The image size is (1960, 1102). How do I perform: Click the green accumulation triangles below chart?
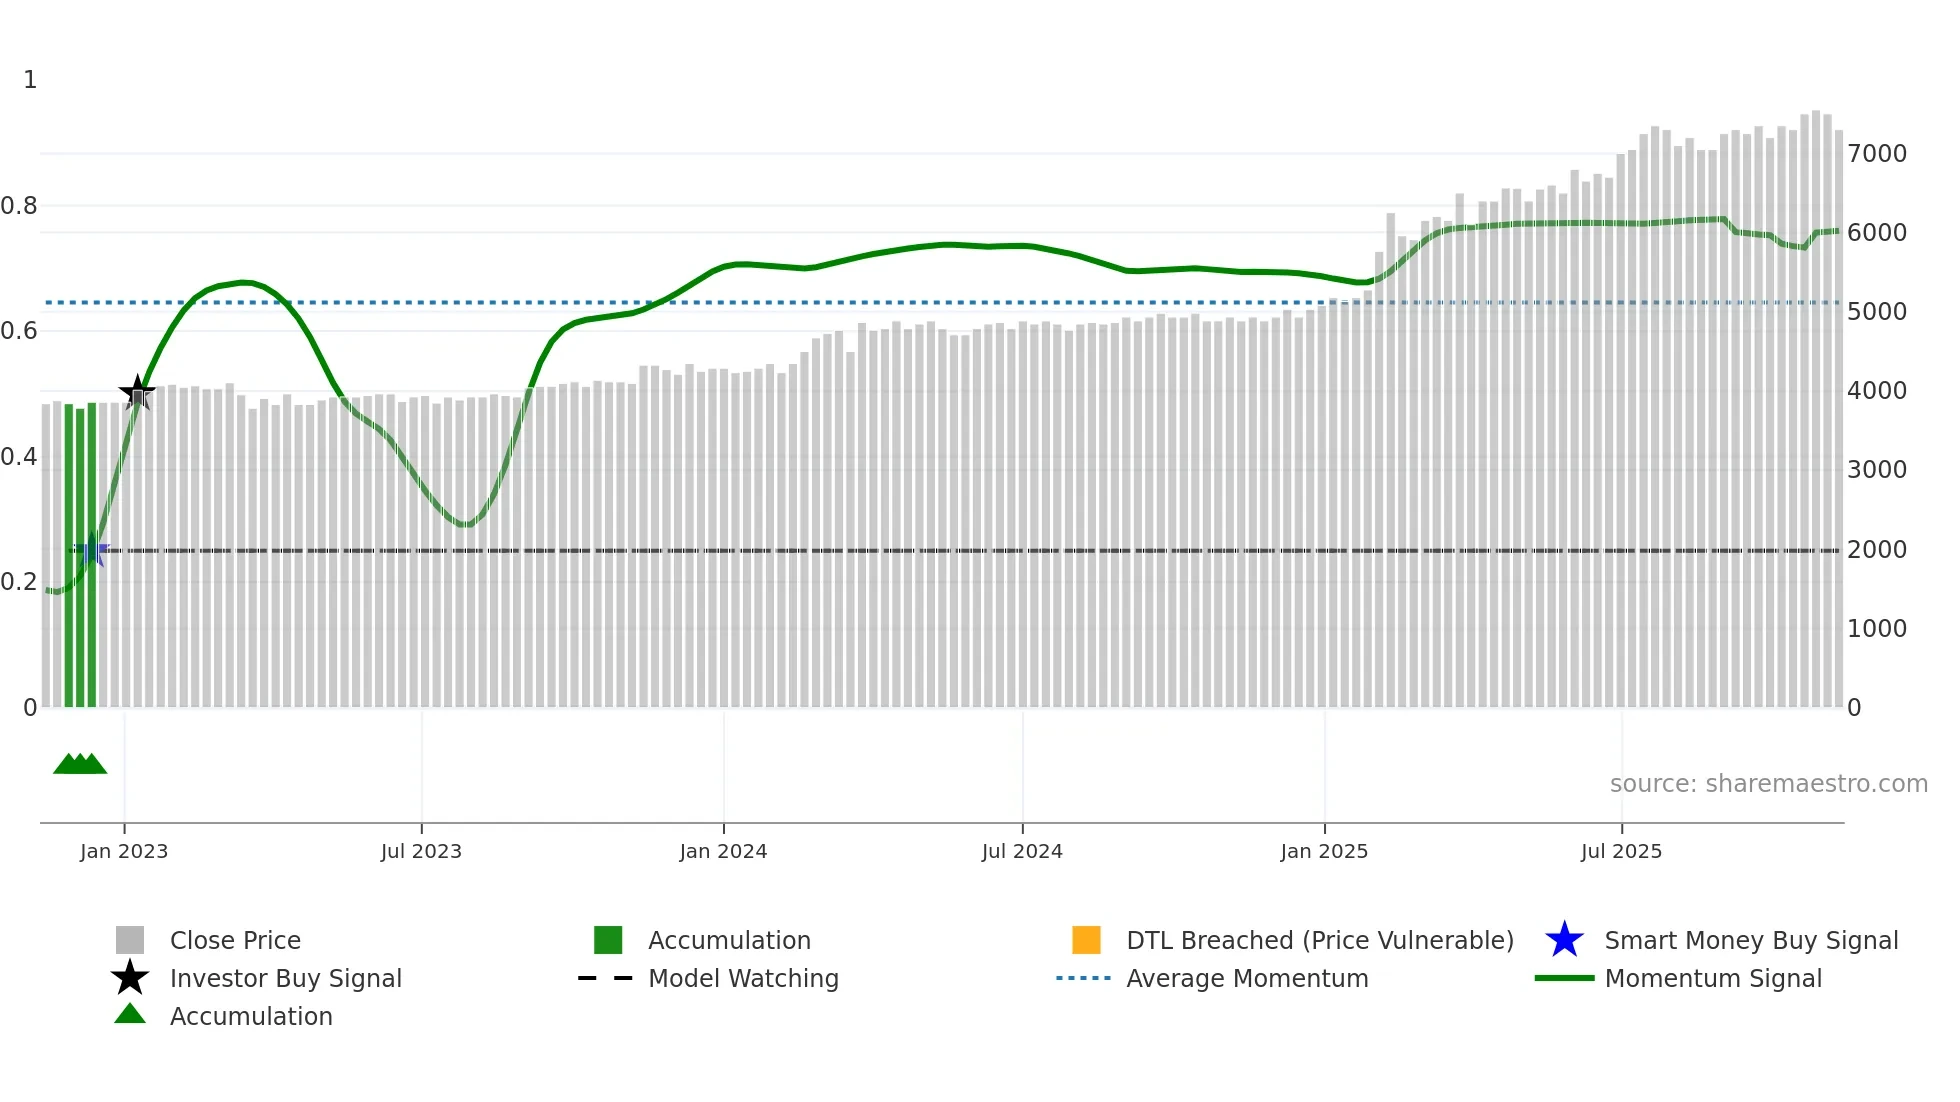80,764
